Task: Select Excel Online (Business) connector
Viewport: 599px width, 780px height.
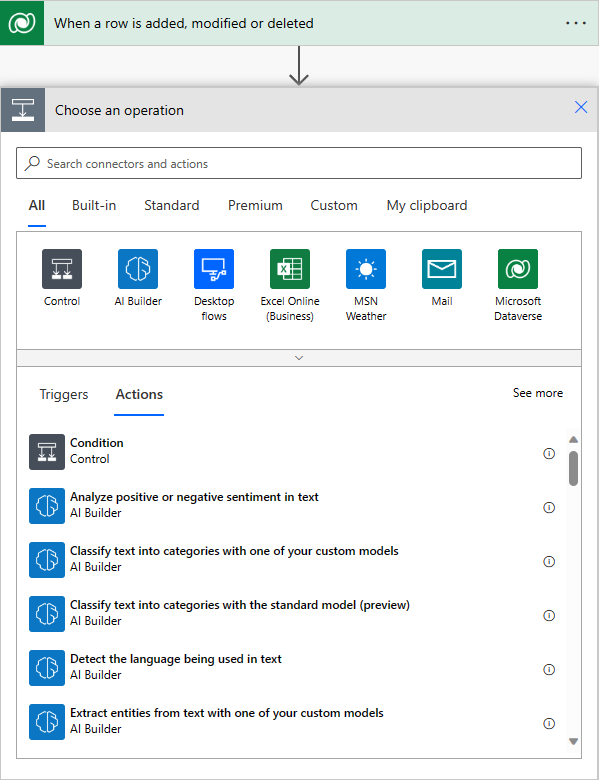Action: [x=290, y=269]
